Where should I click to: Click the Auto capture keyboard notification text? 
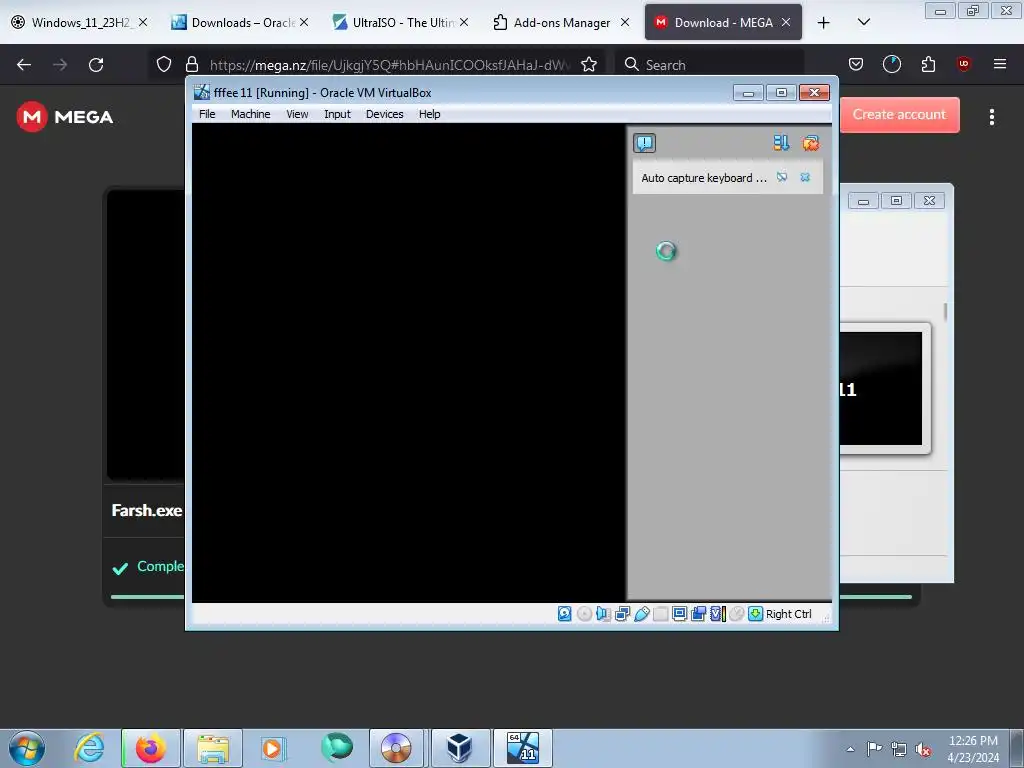[x=703, y=178]
